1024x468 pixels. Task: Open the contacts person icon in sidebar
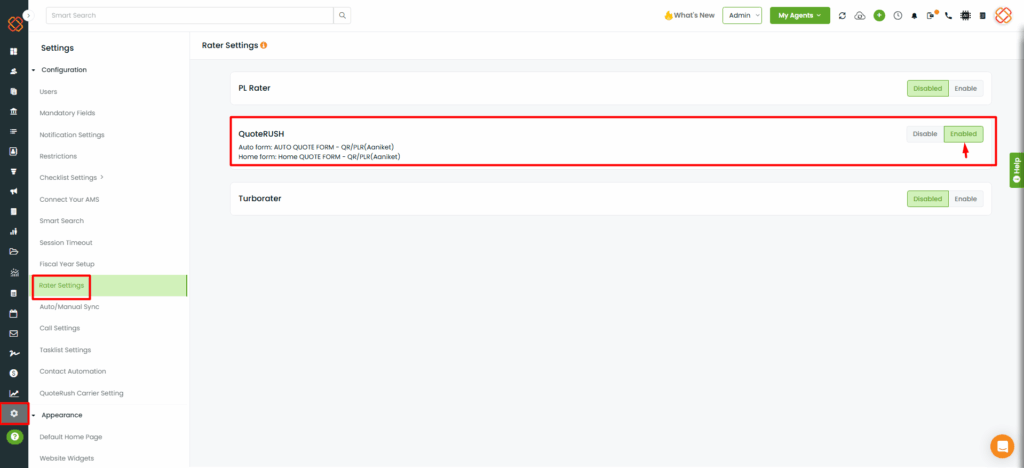14,71
